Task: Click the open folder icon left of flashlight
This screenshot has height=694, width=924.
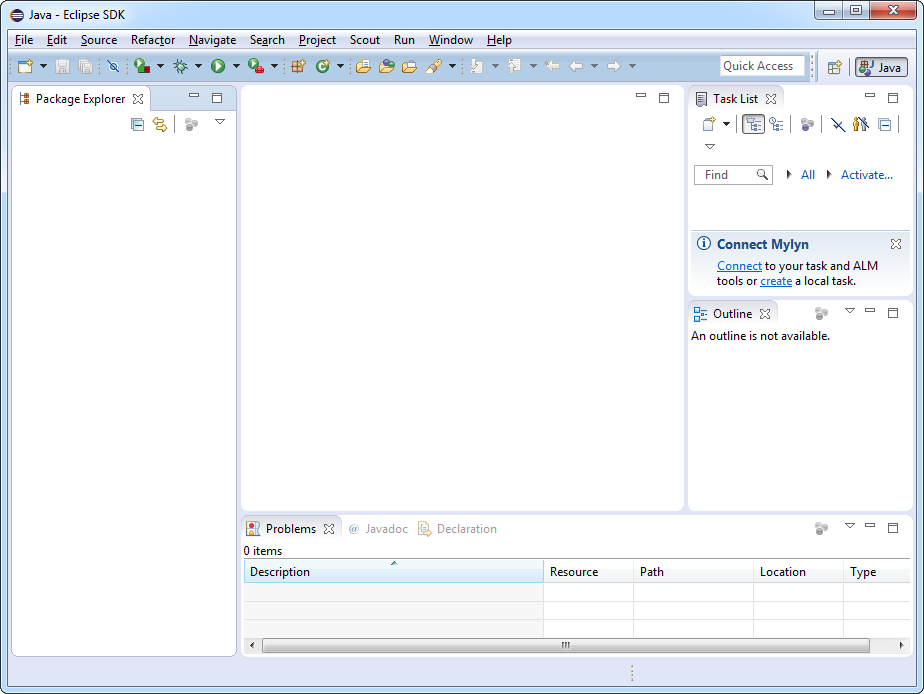Action: tap(410, 66)
